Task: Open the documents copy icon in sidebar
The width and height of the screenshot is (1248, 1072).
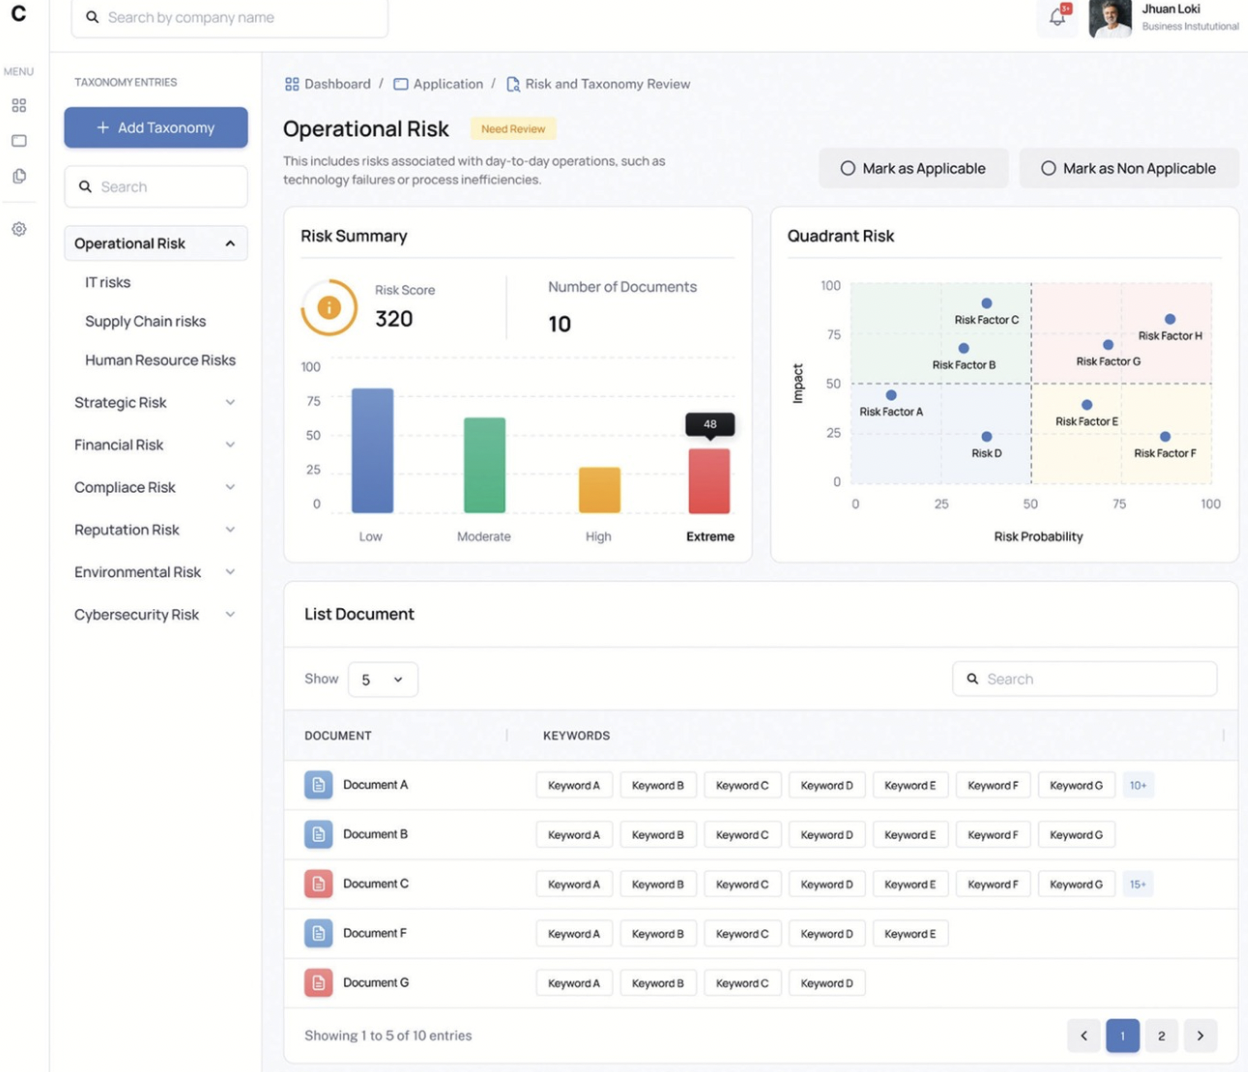Action: point(19,176)
